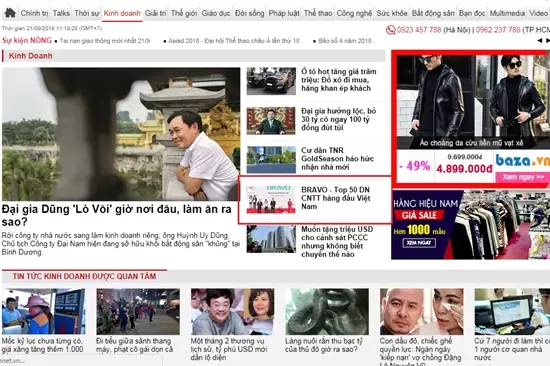Open the Bạn đọc section
Image resolution: width=550 pixels, height=366 pixels.
pyautogui.click(x=472, y=13)
